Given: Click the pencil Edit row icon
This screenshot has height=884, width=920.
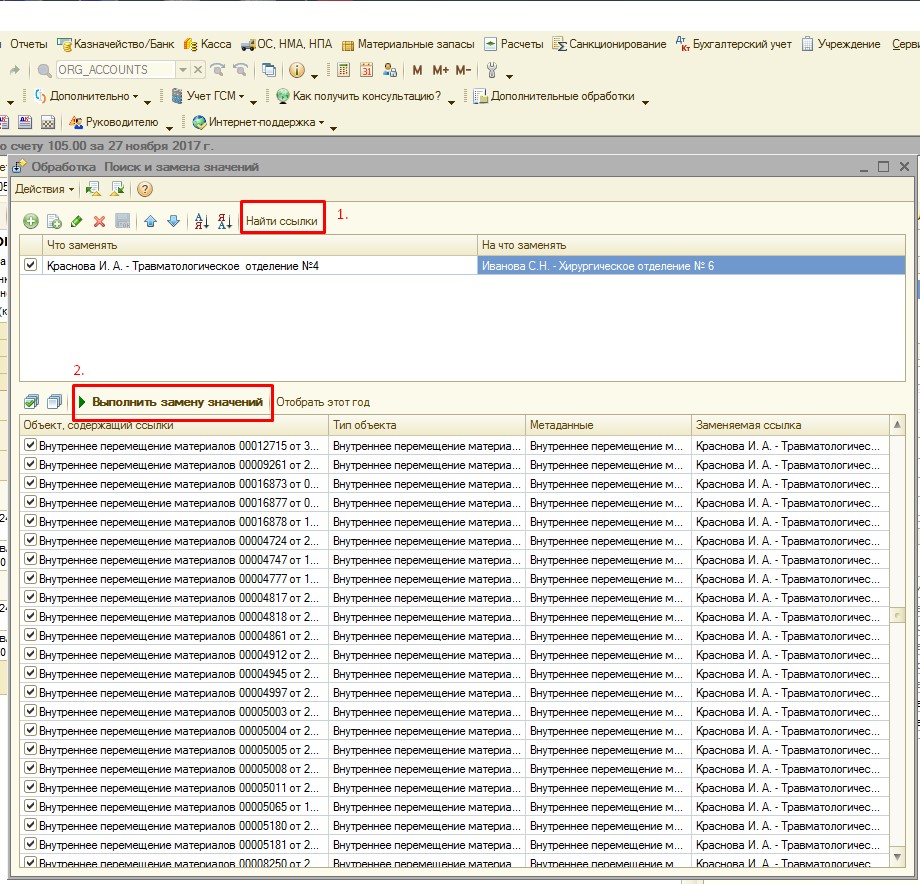Looking at the screenshot, I should pos(77,221).
